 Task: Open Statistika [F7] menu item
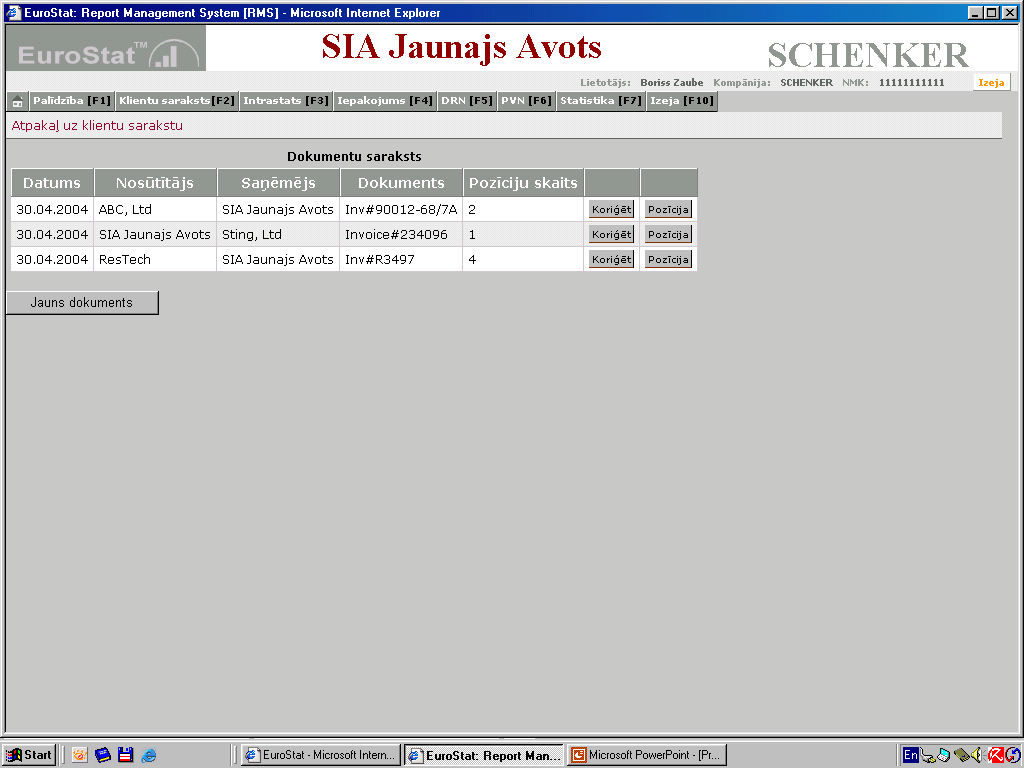point(601,101)
